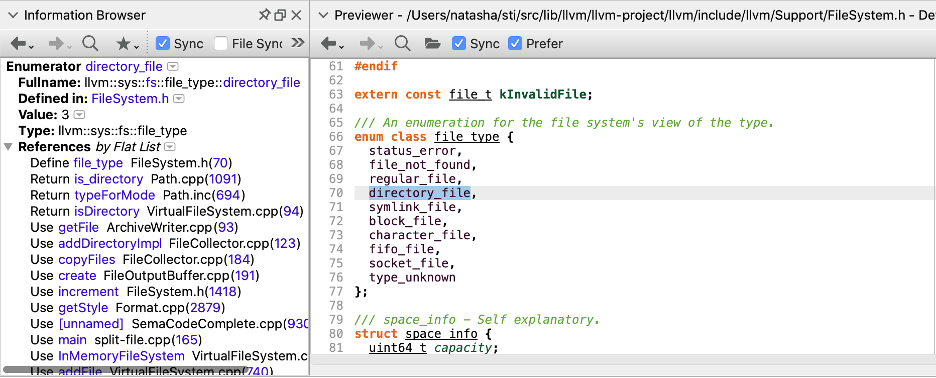The width and height of the screenshot is (936, 378).
Task: Click Type llvm::sys::fs::file_type row
Action: 102,131
